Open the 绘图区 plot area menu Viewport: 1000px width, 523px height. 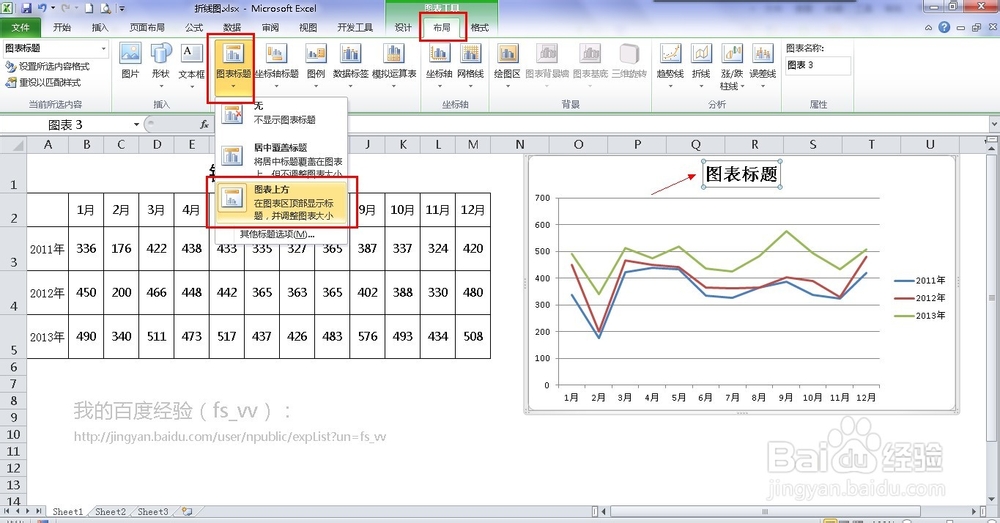(x=507, y=64)
